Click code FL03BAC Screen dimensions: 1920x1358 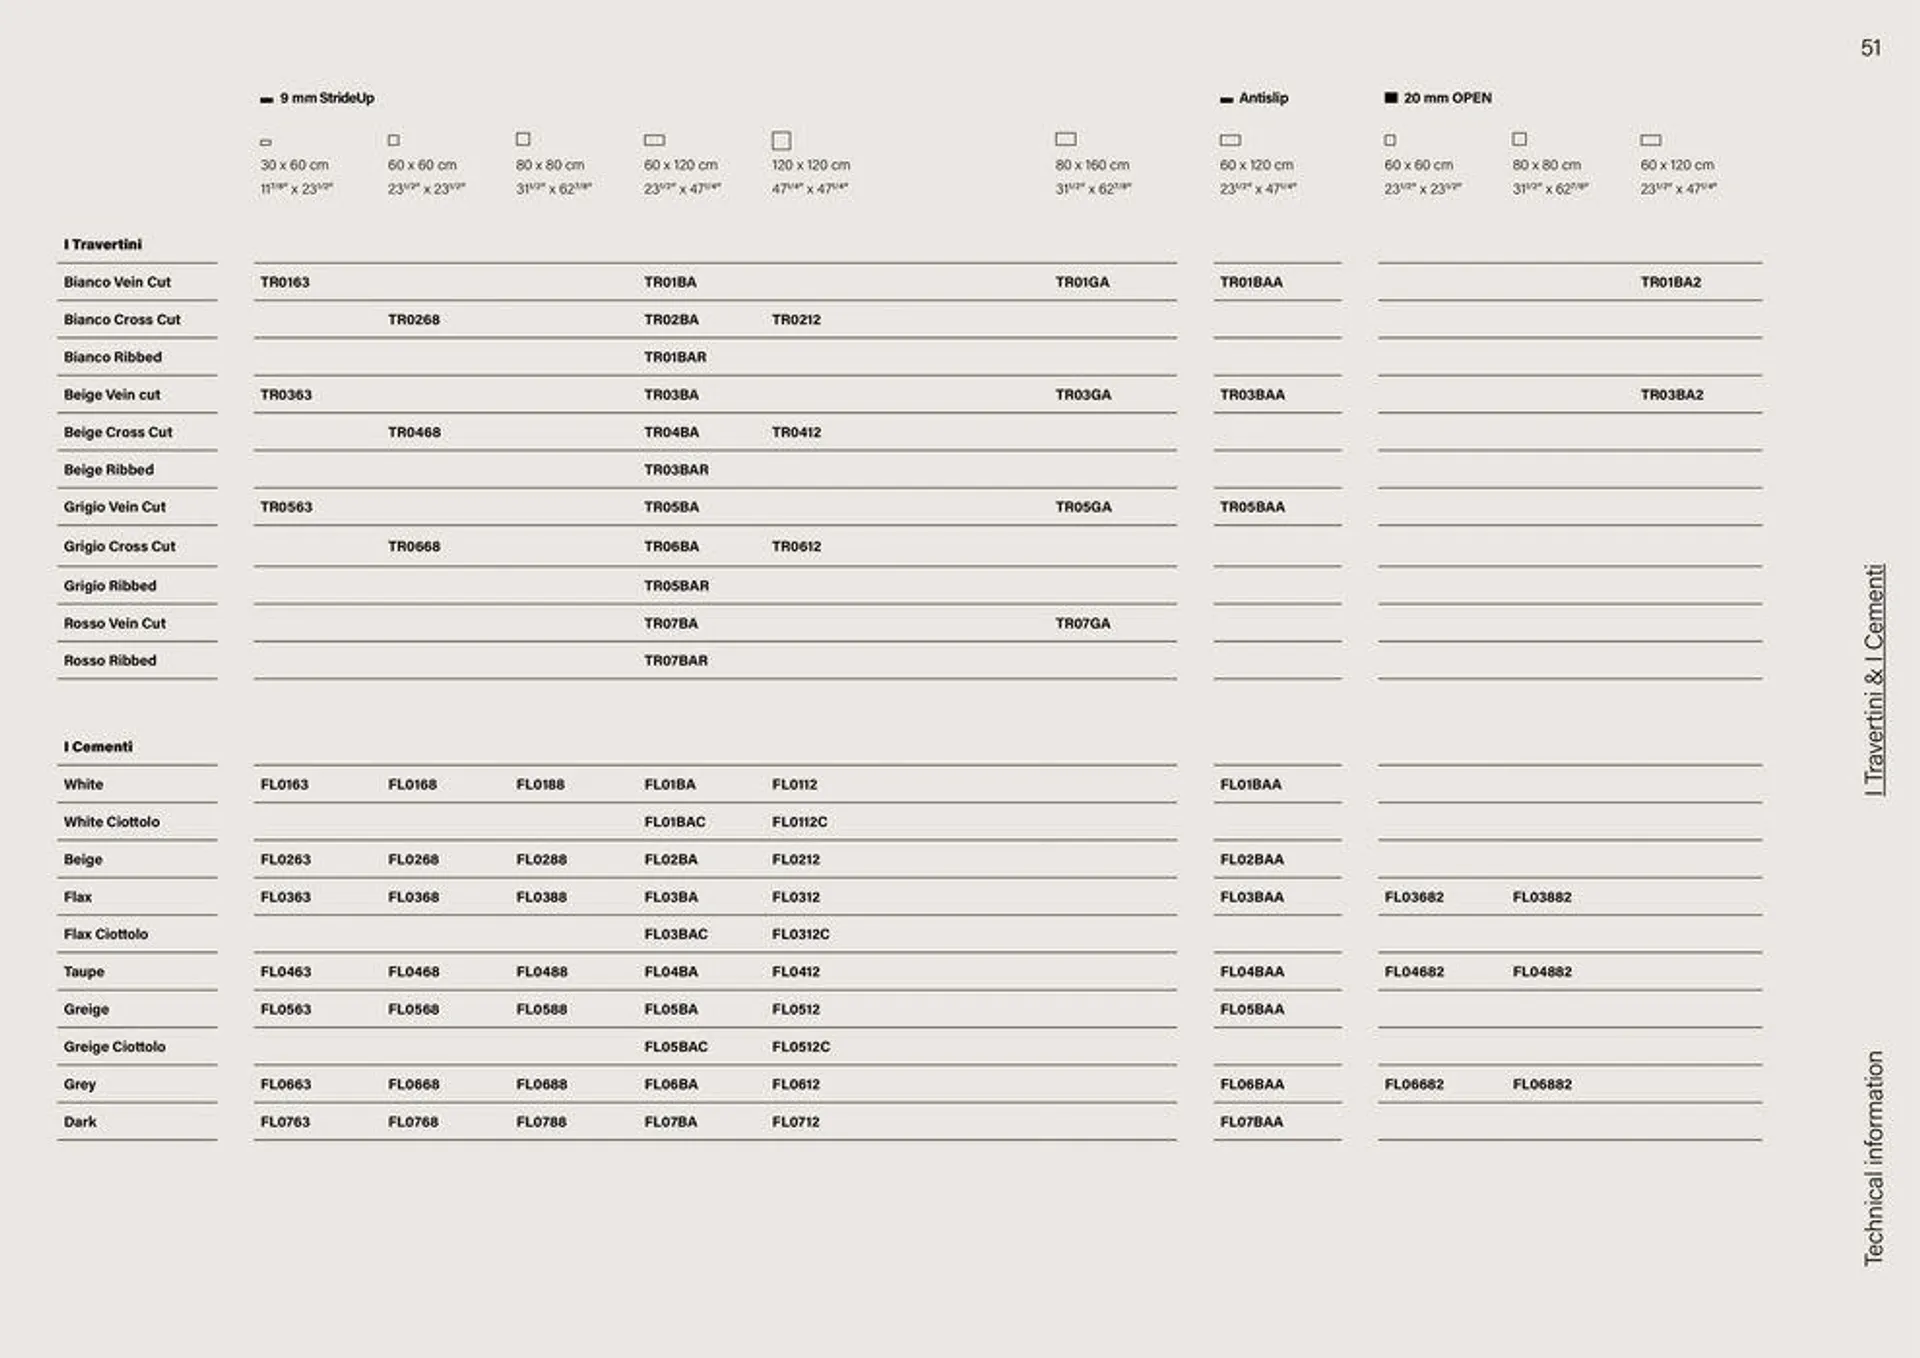pyautogui.click(x=676, y=934)
